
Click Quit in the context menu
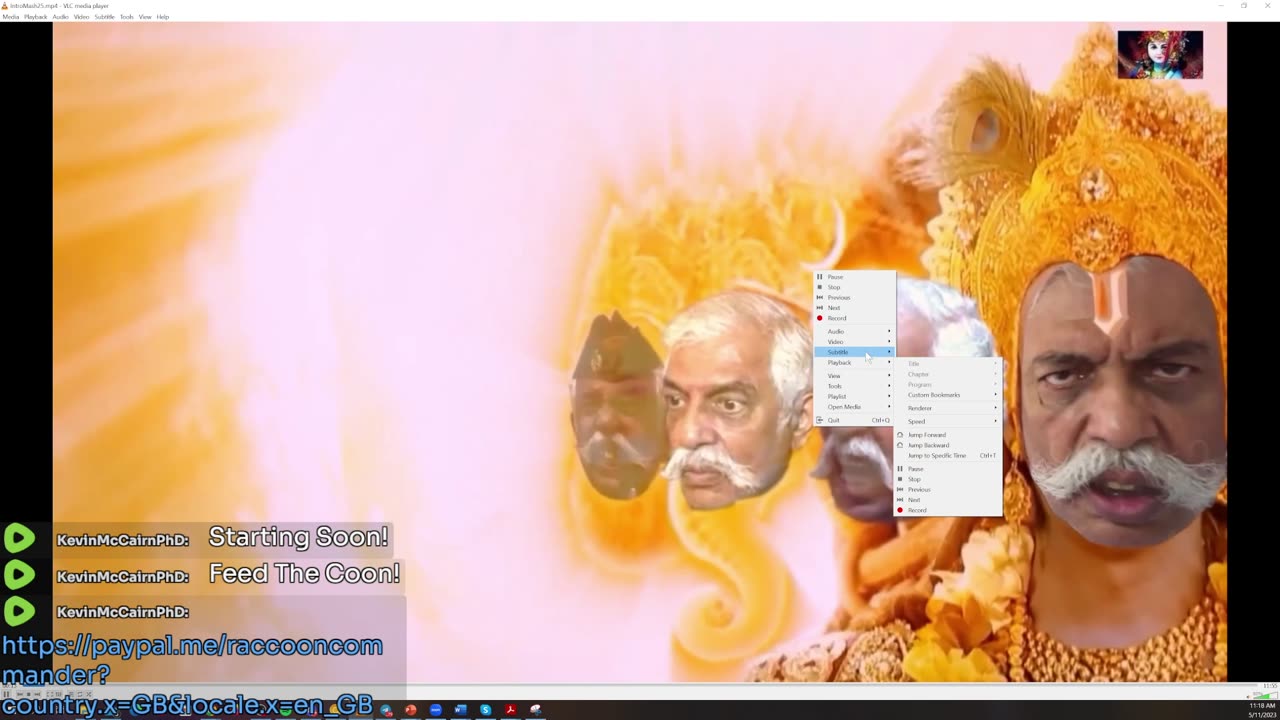point(854,420)
